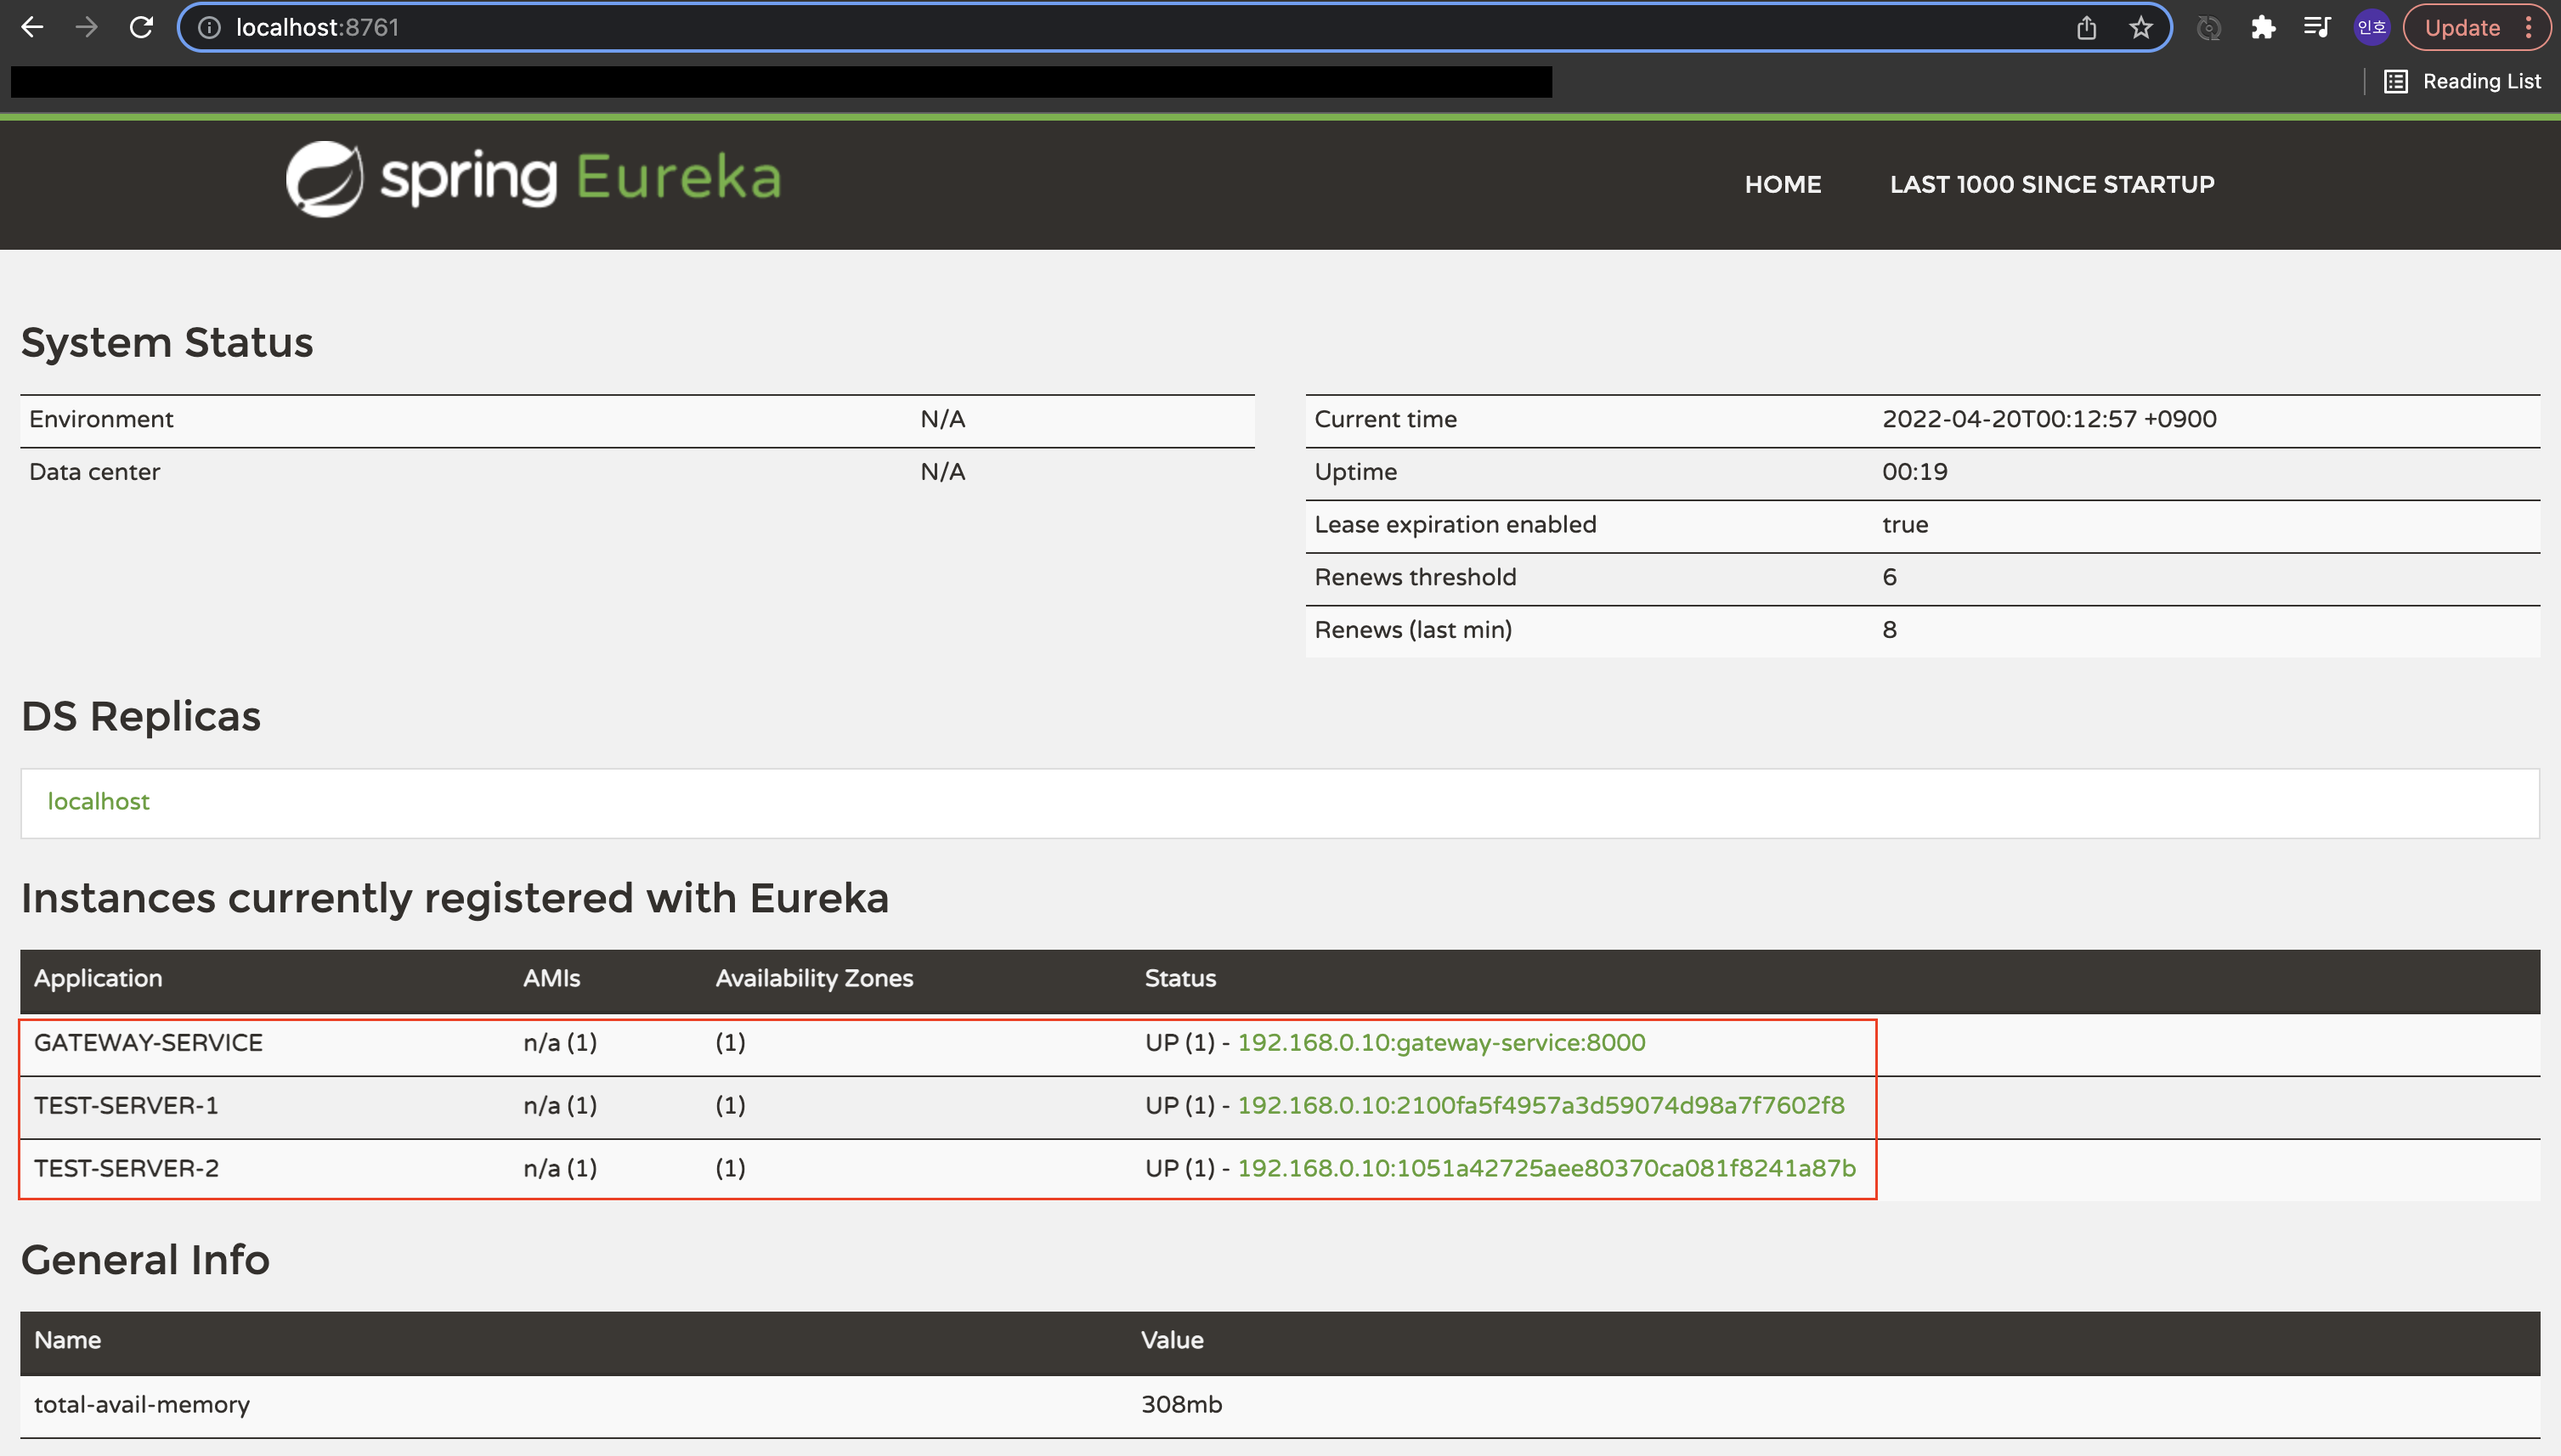Screen dimensions: 2561x1456
Task: Open the Chrome three-dot menu
Action: (2529, 27)
